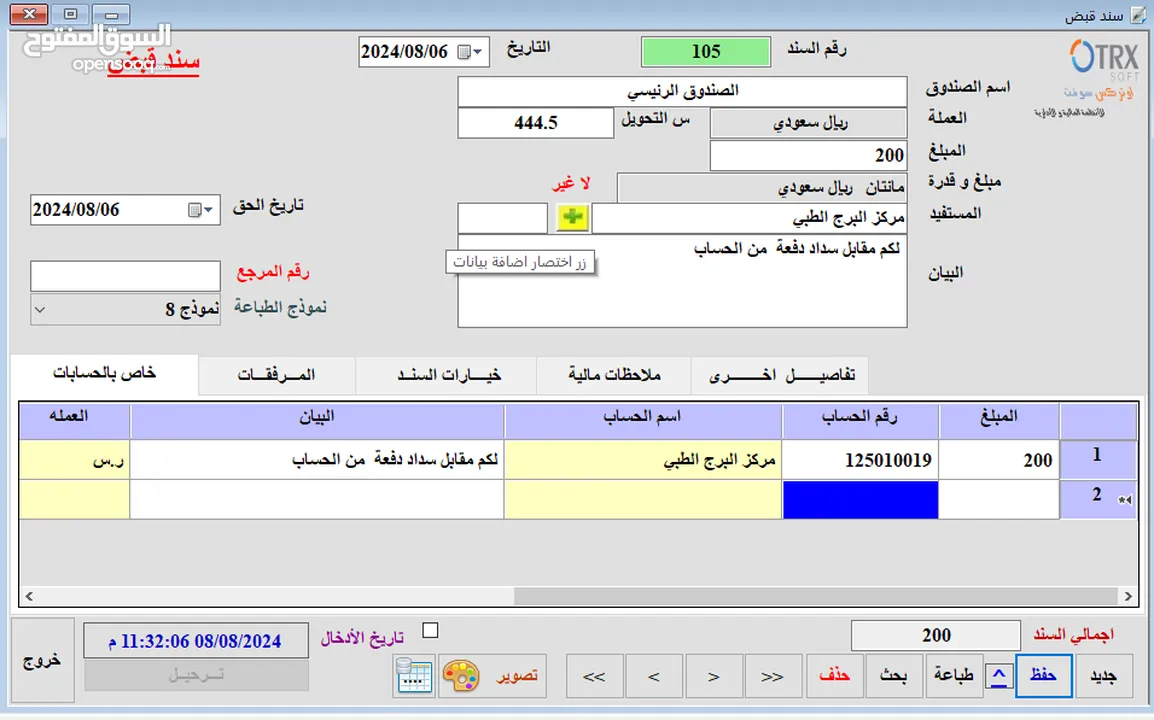Click the بحث search button
The image size is (1154, 720).
(893, 676)
